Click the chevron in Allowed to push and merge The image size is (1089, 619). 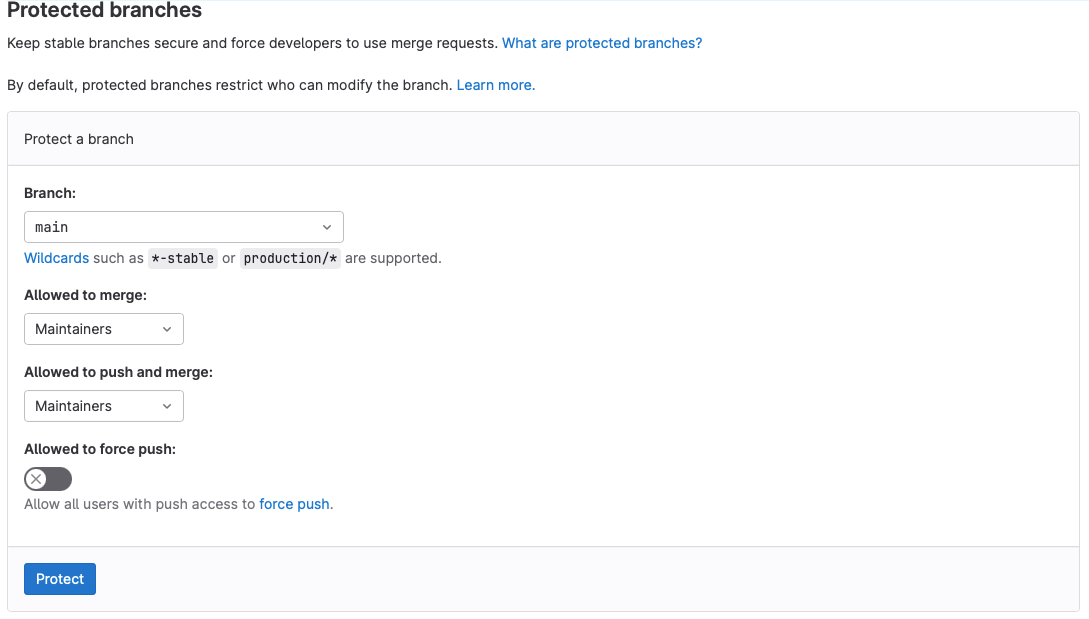point(166,406)
